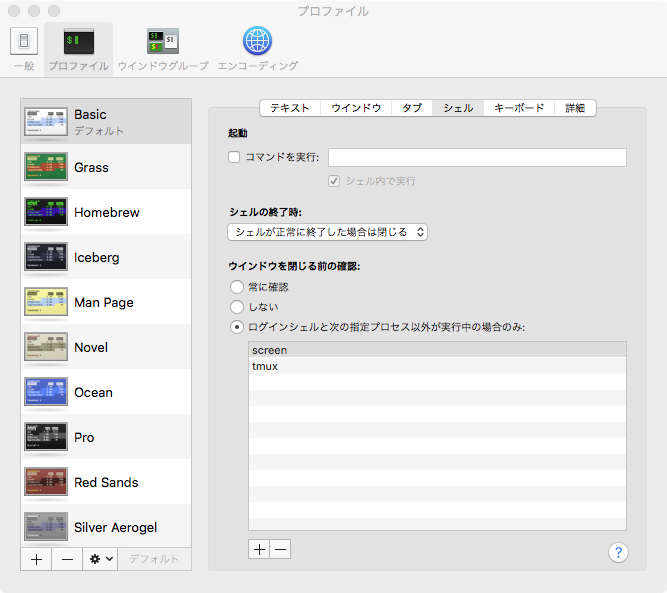Screen dimensions: 667x593
Task: Switch to the テキスト tab
Action: pyautogui.click(x=290, y=108)
